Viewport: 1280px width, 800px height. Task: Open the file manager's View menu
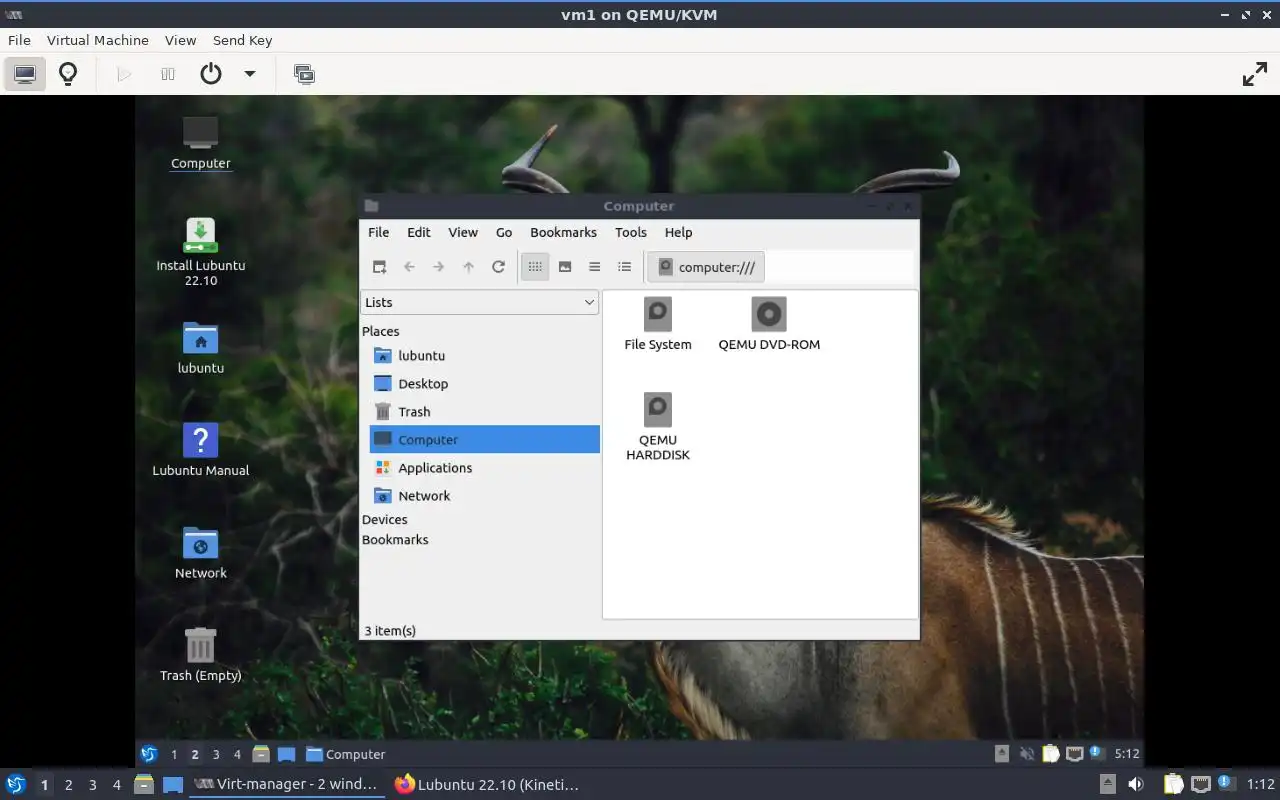pyautogui.click(x=463, y=232)
